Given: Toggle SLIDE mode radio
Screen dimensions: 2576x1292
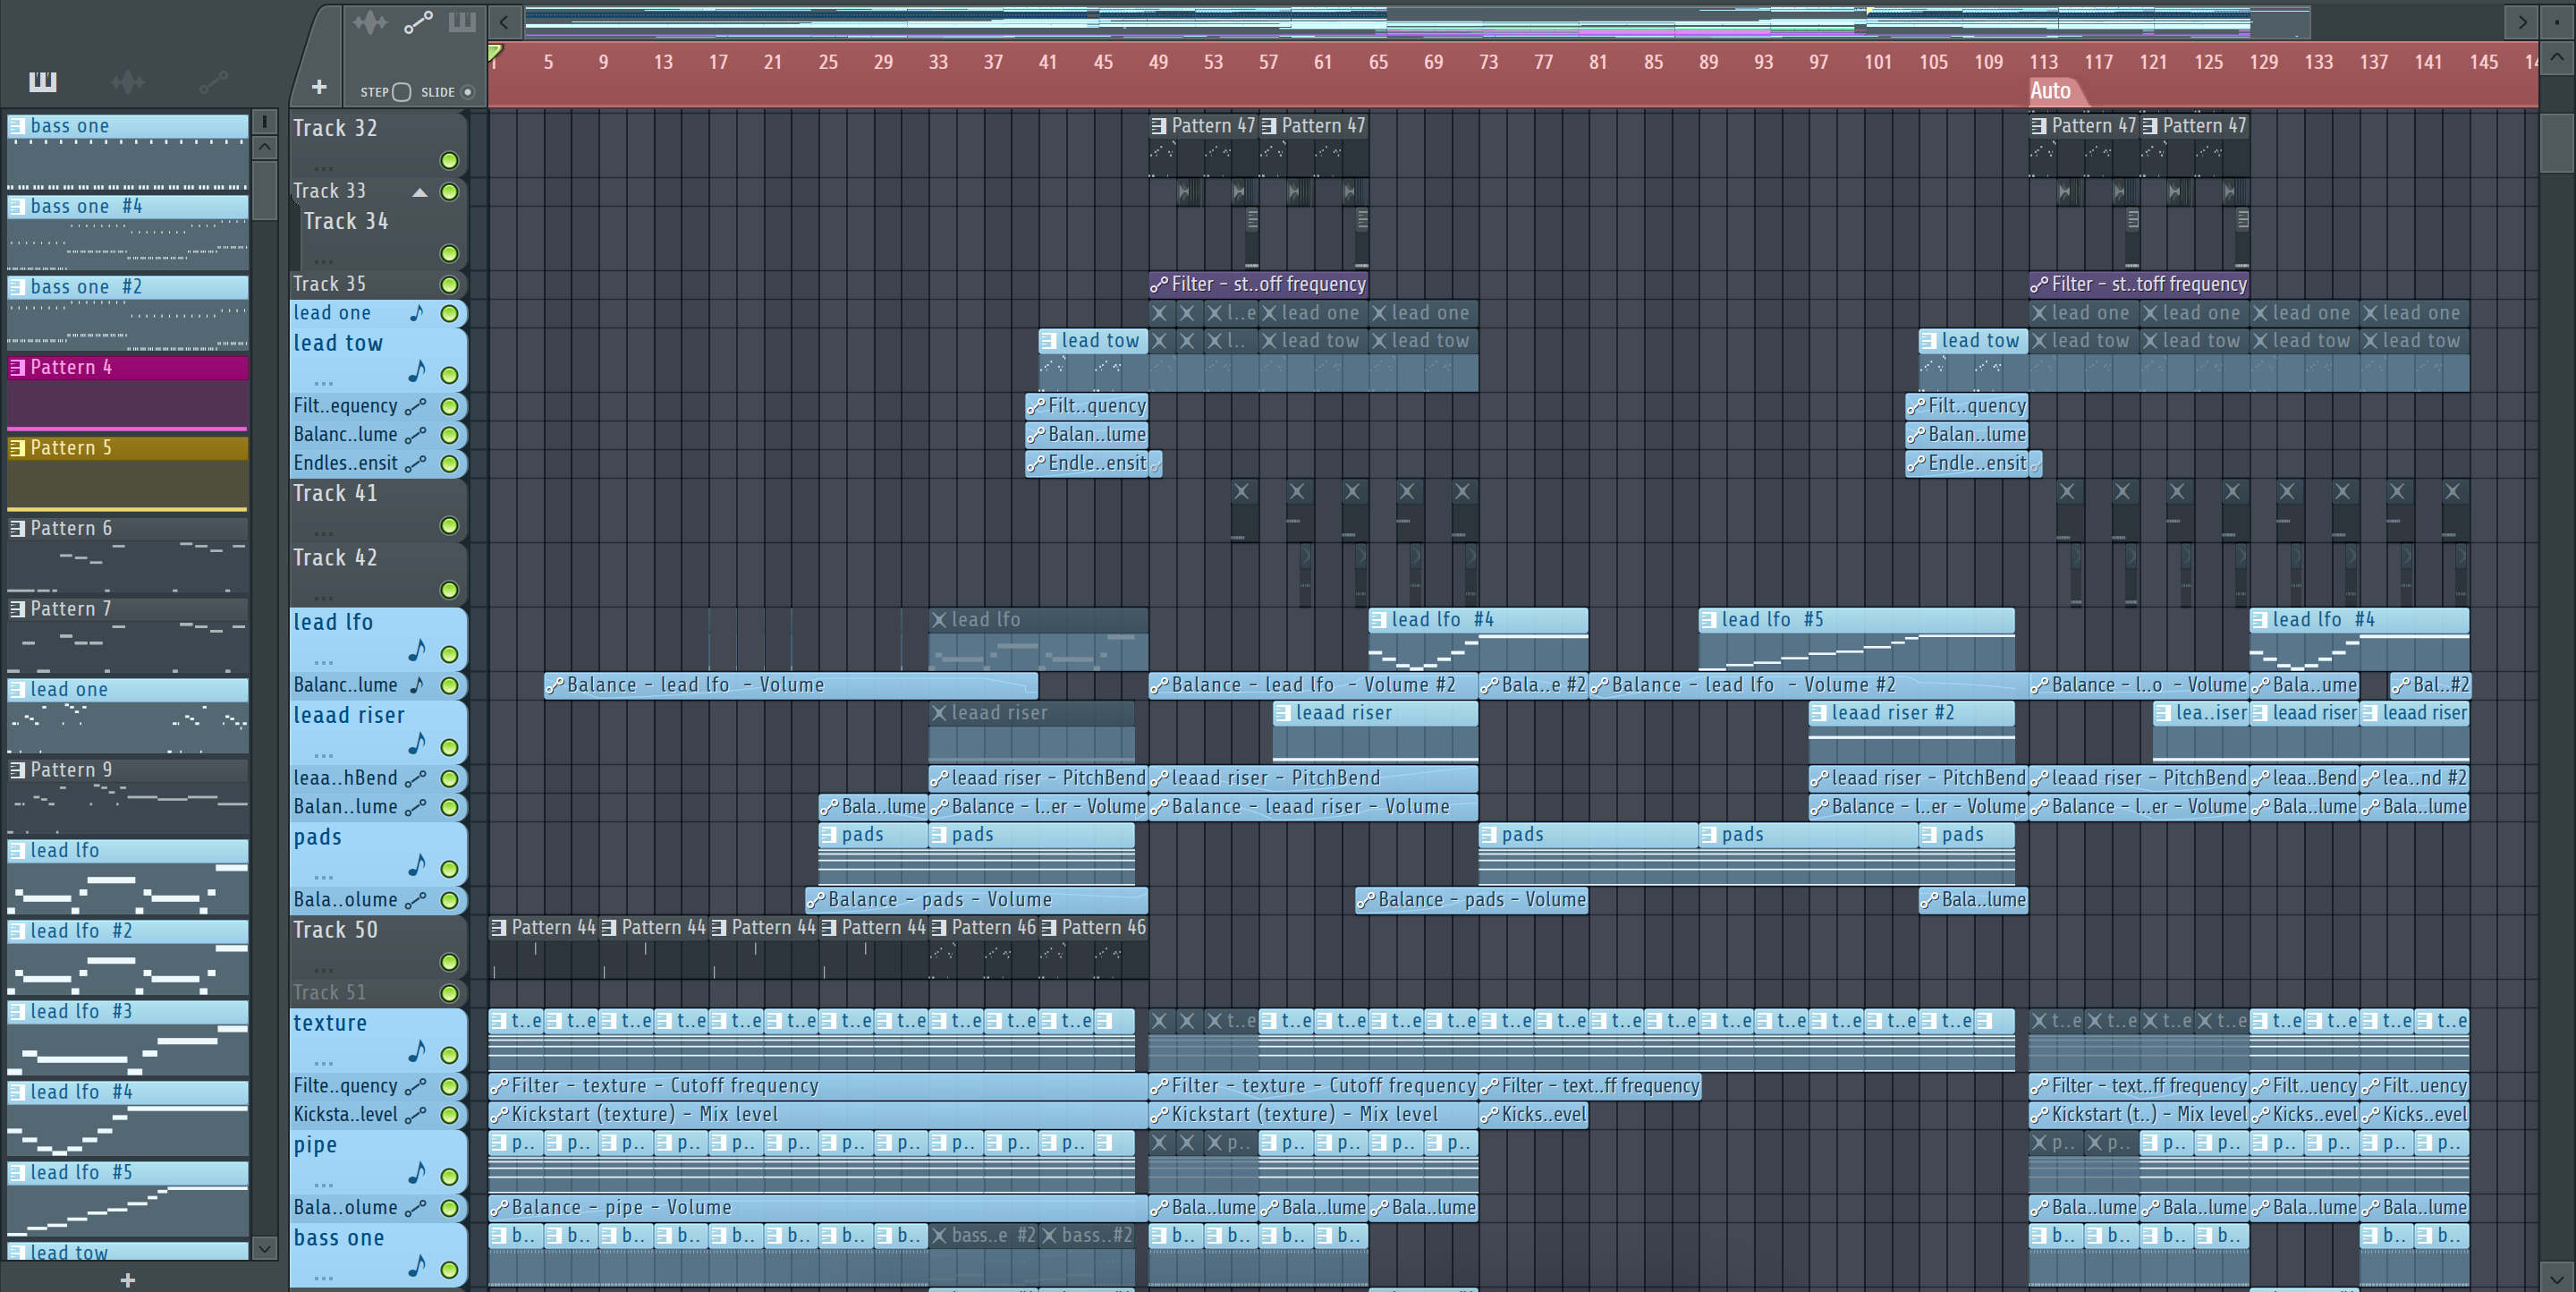Looking at the screenshot, I should tap(467, 92).
